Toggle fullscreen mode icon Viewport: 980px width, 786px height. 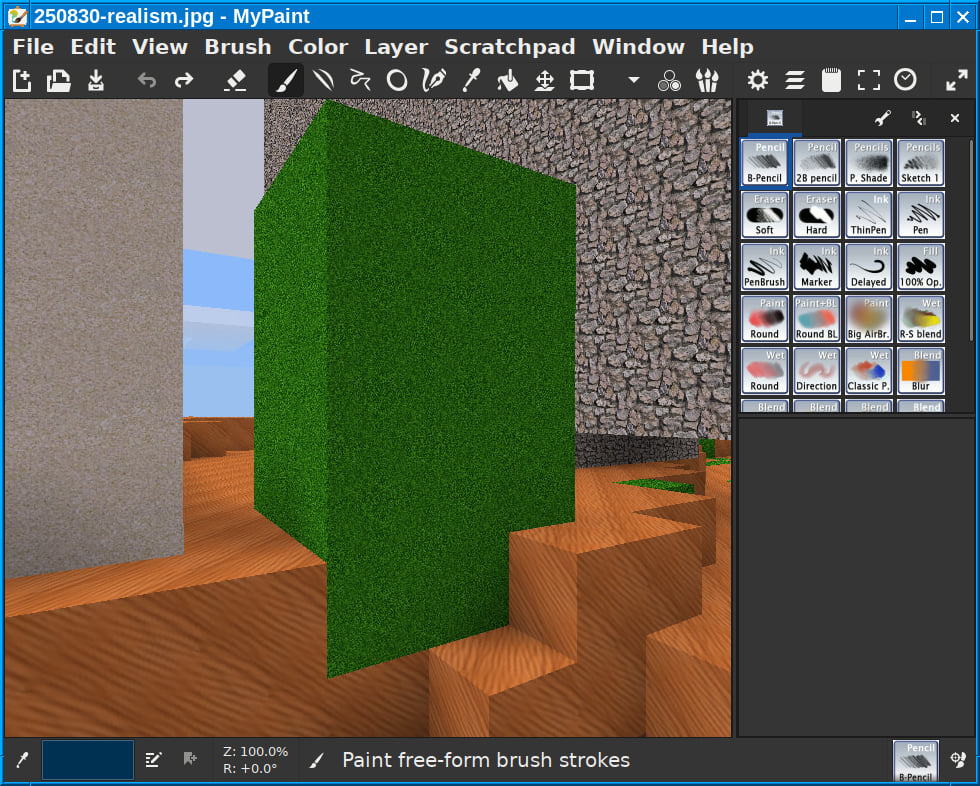(869, 81)
